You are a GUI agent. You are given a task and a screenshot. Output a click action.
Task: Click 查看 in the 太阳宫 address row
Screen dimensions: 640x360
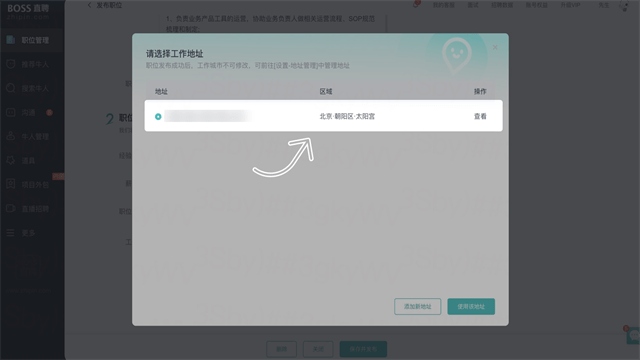pos(480,116)
